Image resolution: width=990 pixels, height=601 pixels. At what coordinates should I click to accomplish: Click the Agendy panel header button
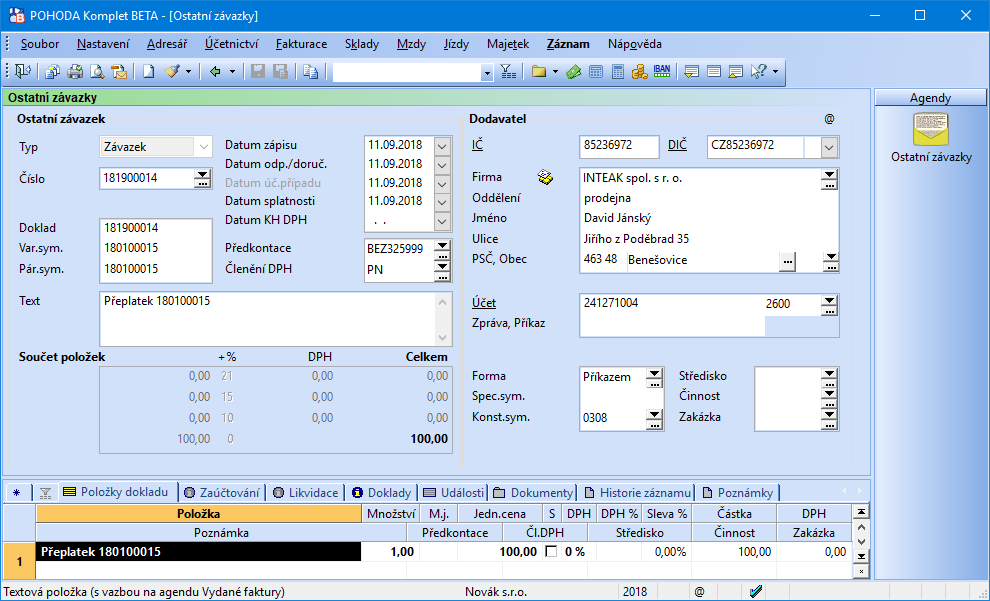930,98
